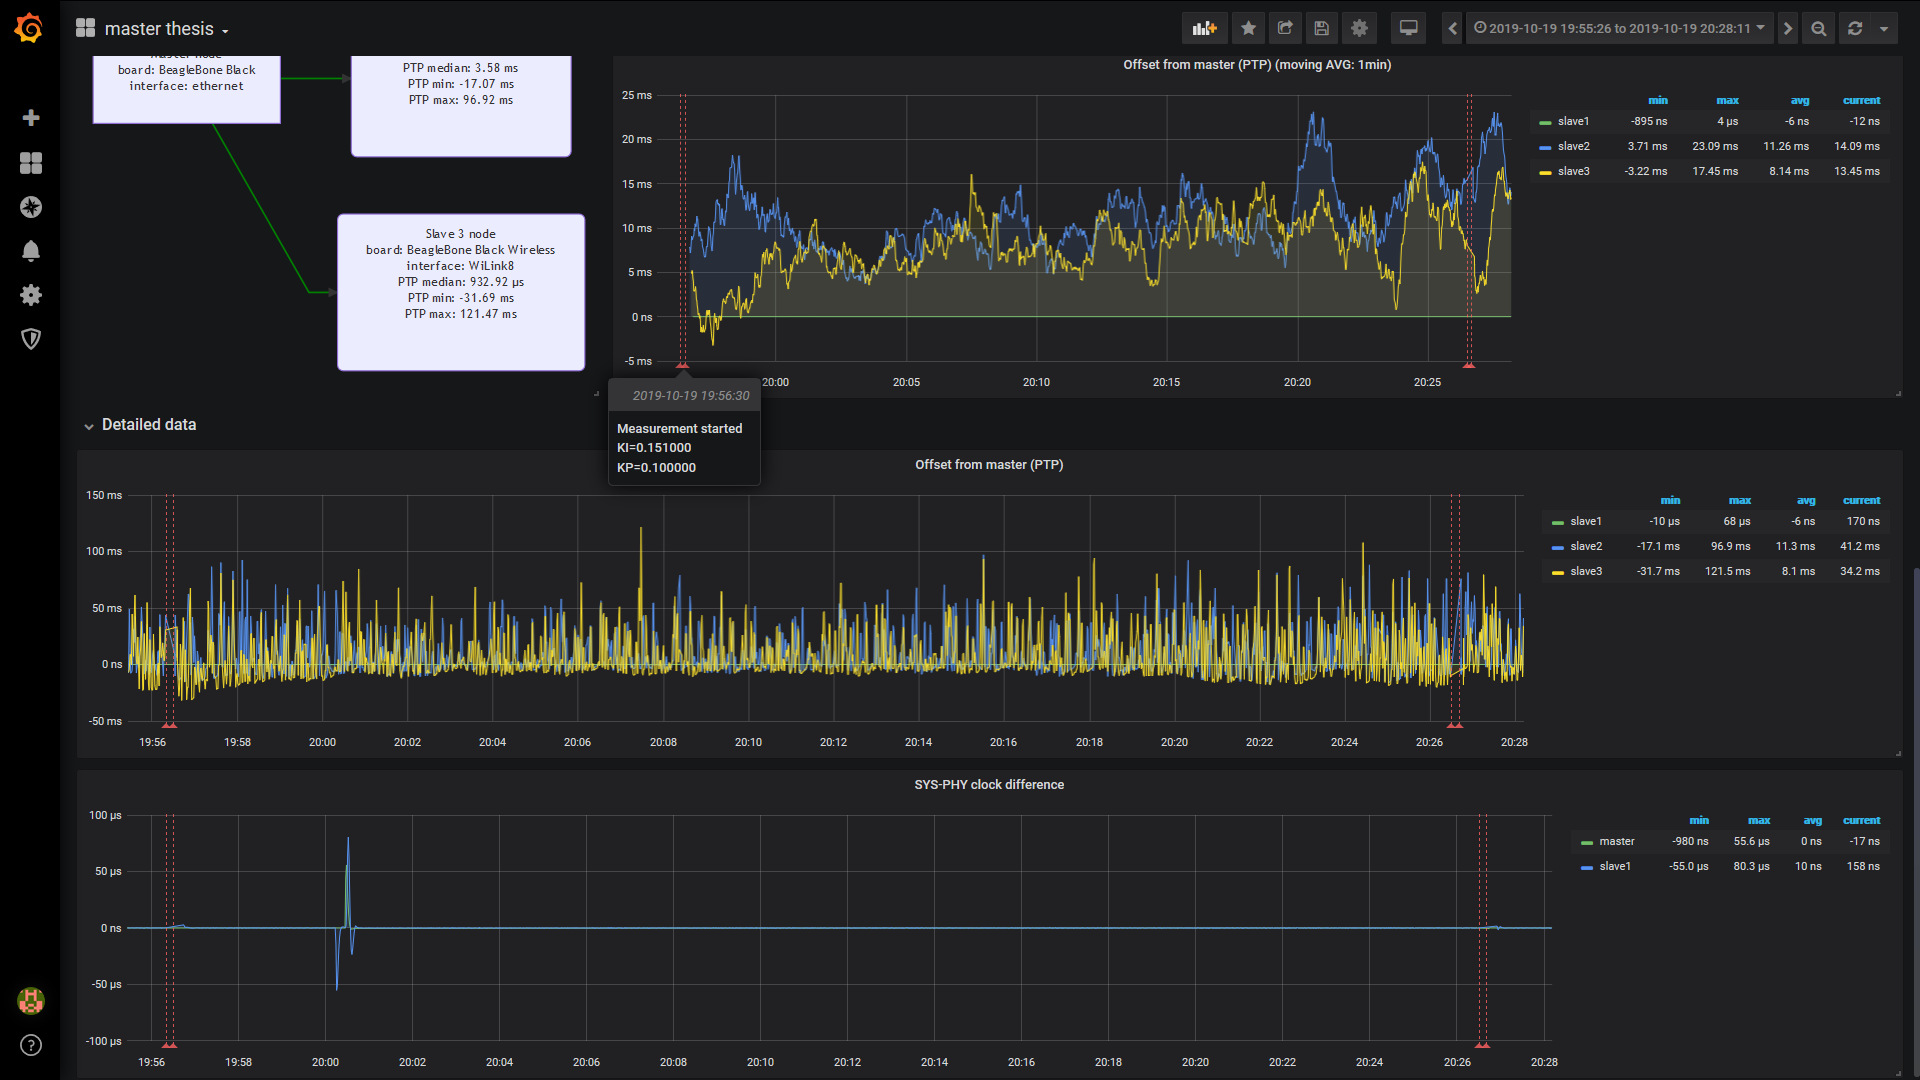
Task: Sort Offset from master (PTP) legend by current column
Action: [x=1861, y=500]
